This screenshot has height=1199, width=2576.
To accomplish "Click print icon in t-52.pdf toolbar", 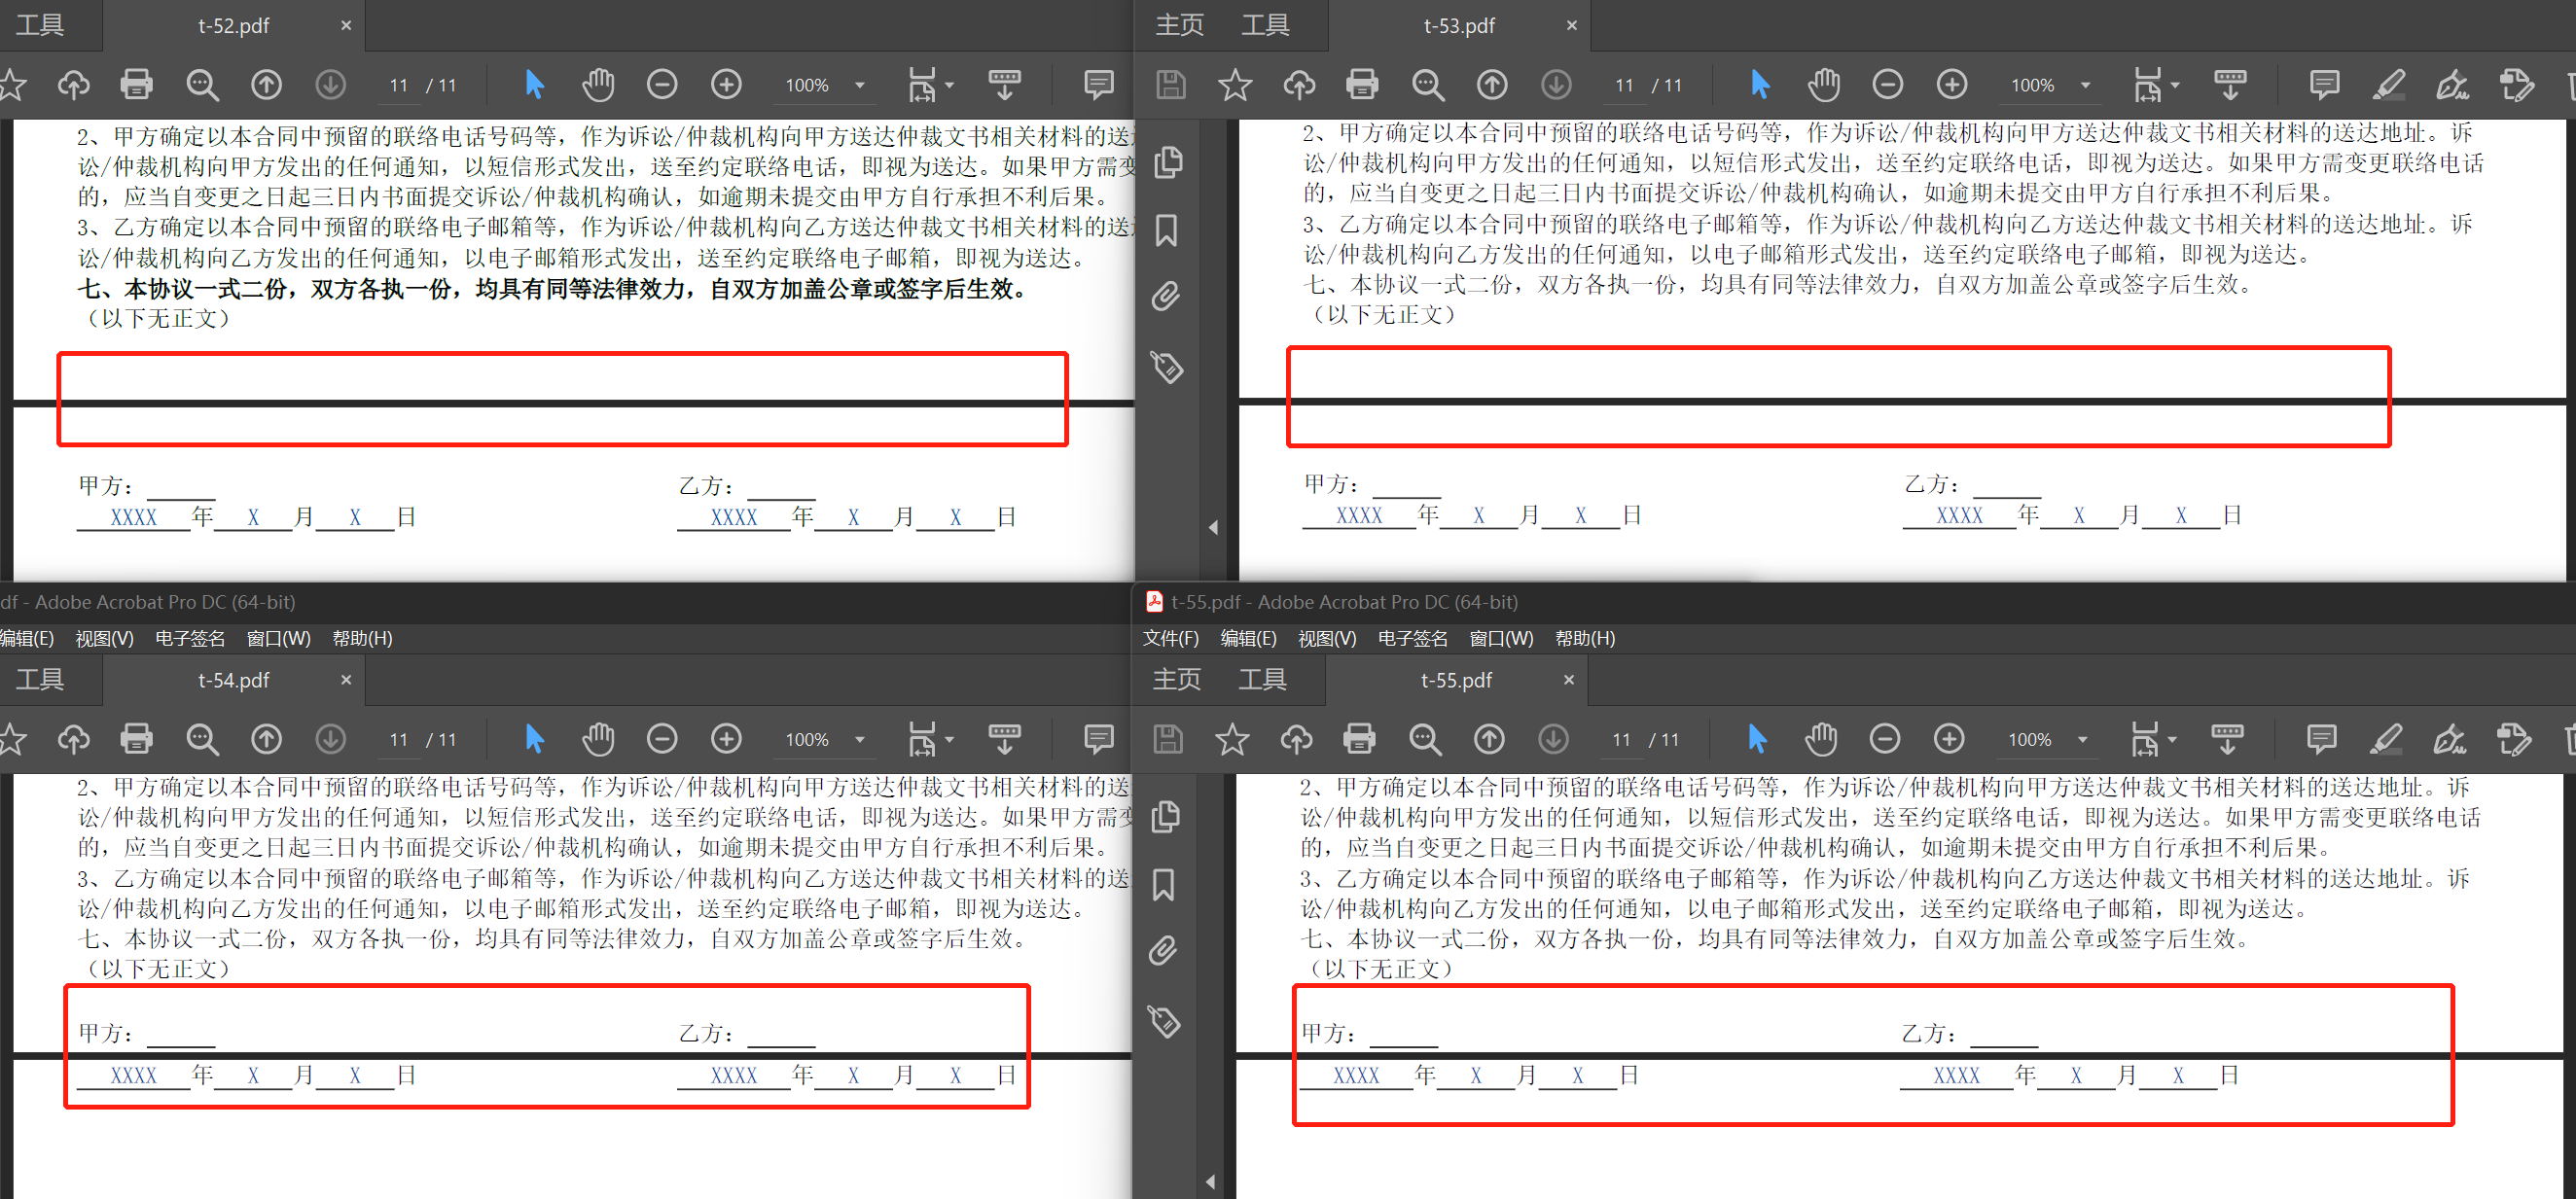I will click(x=136, y=85).
